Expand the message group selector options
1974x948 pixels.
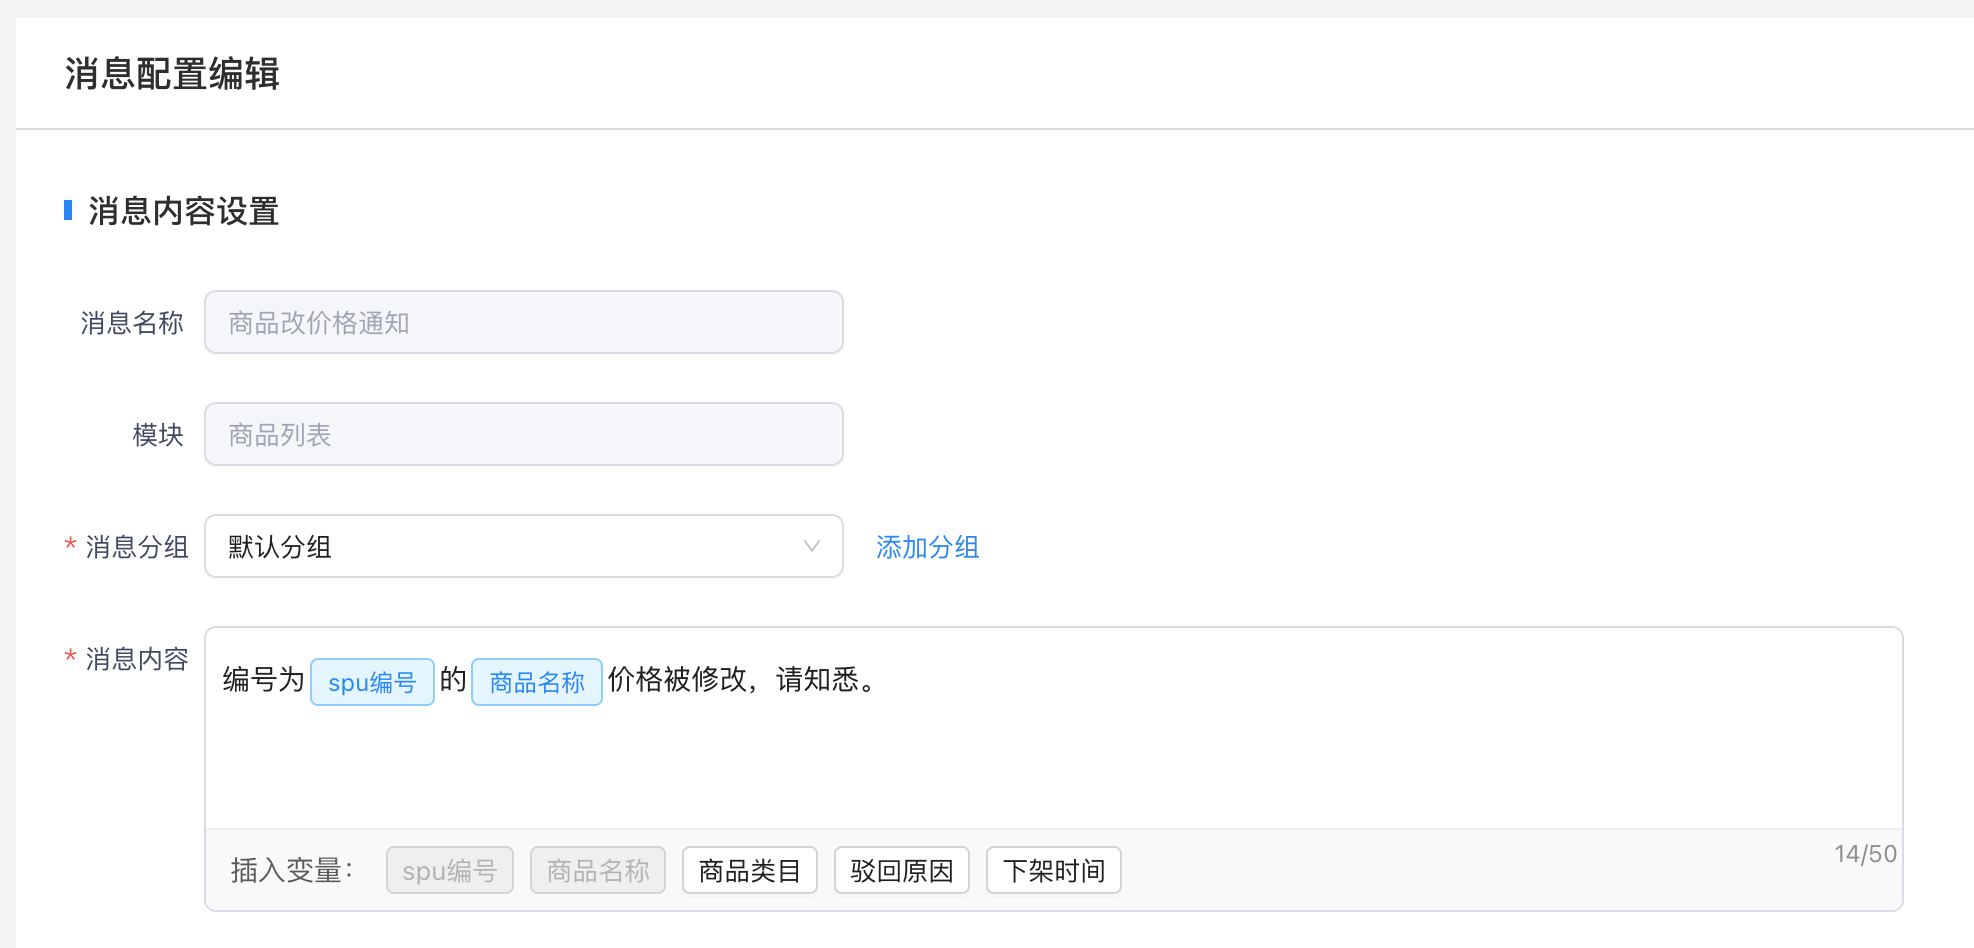[523, 546]
